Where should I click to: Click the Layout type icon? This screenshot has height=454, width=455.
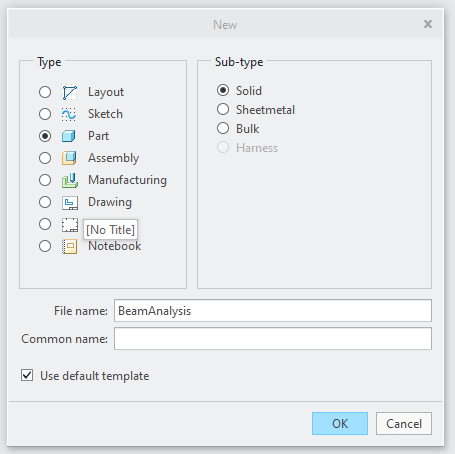tap(70, 92)
